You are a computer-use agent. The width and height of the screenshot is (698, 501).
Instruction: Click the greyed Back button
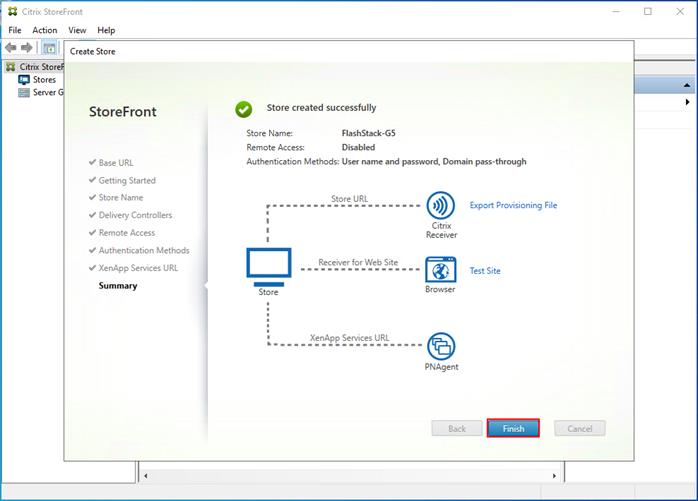point(457,428)
